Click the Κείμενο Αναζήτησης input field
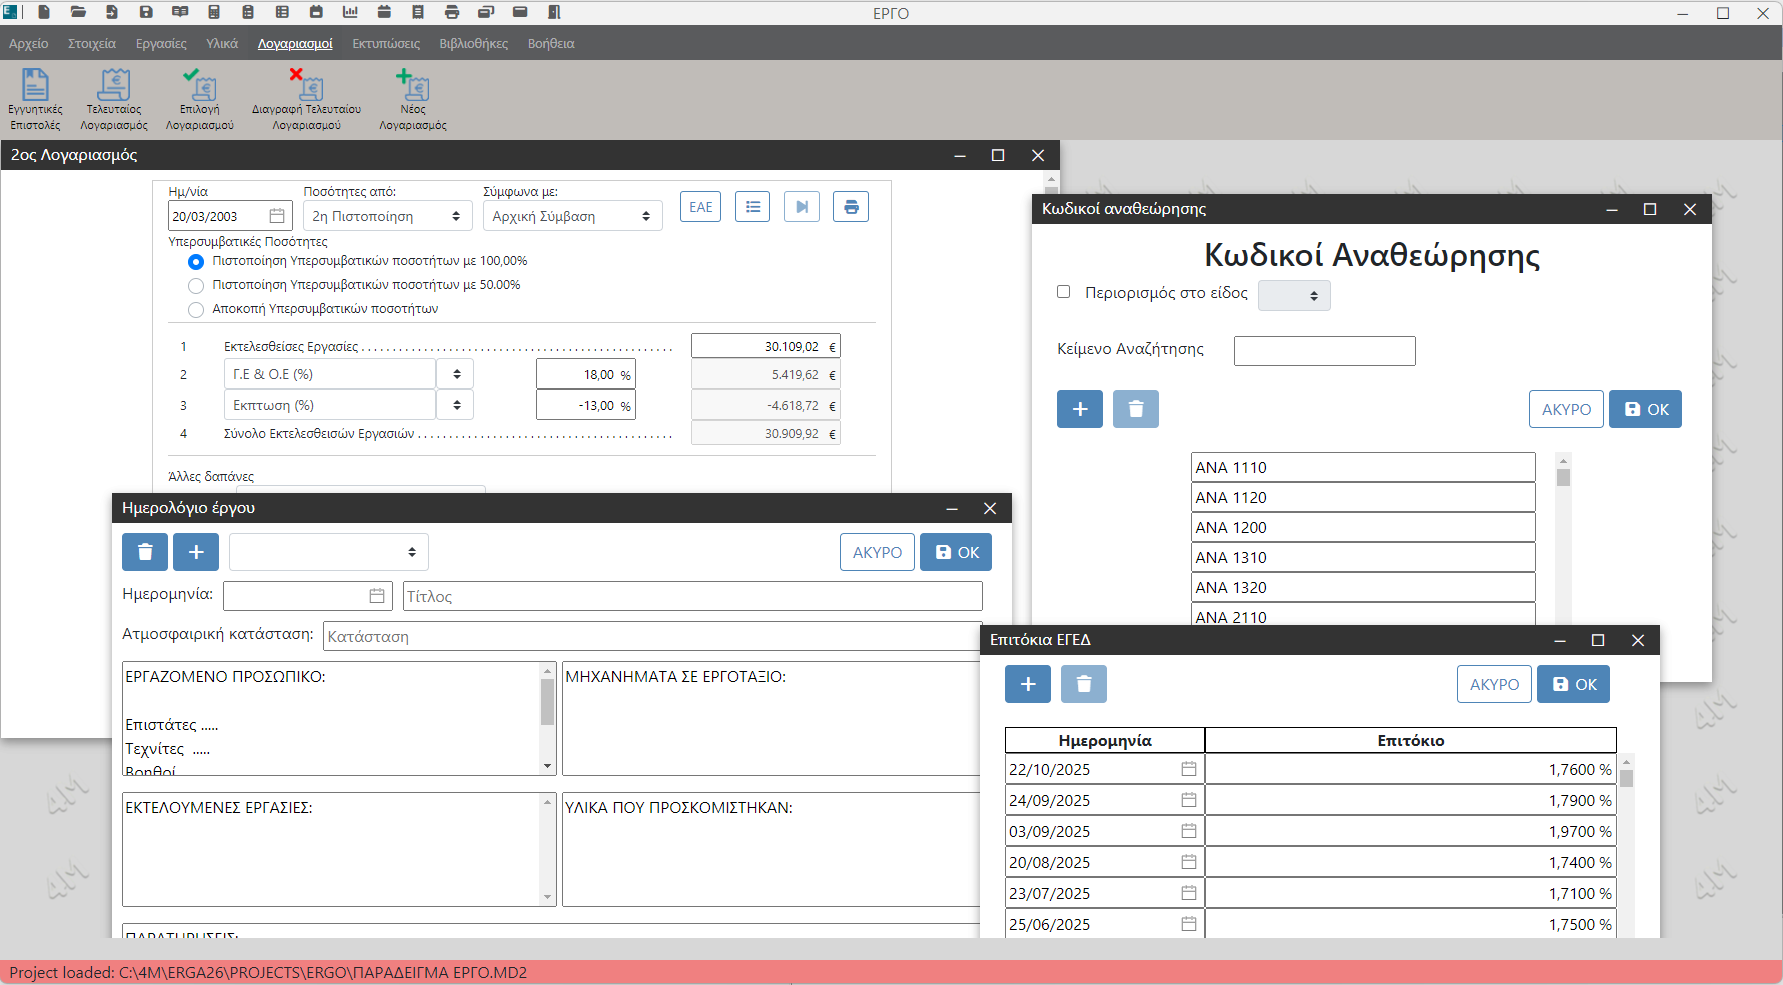The width and height of the screenshot is (1783, 985). 1324,351
